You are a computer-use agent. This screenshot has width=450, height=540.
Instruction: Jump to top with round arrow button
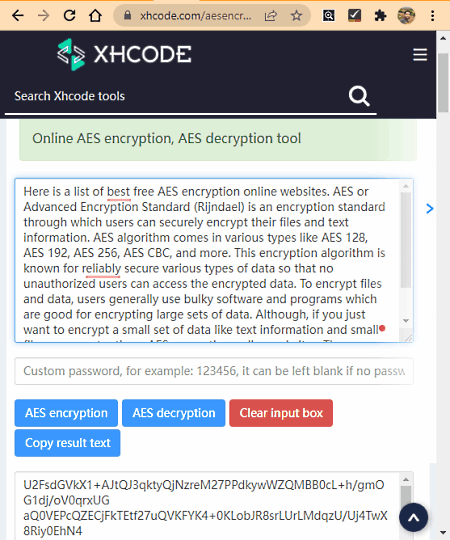click(414, 518)
